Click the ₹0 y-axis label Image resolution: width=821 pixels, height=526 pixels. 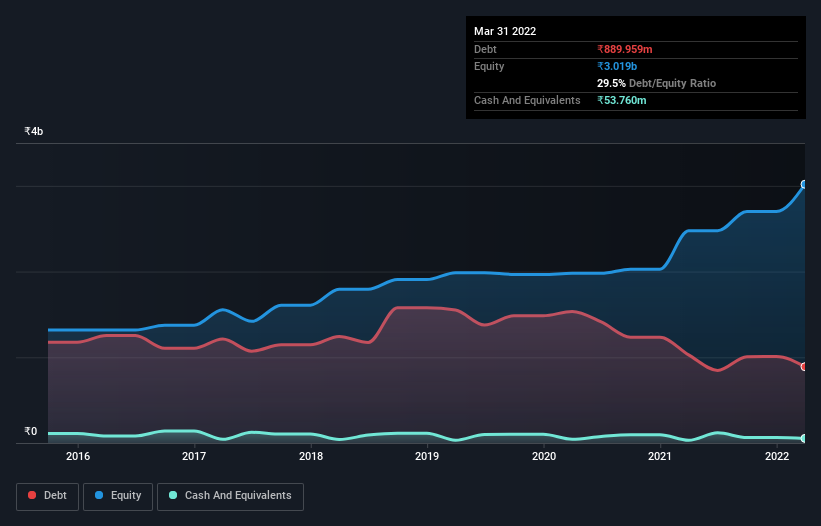tap(31, 431)
